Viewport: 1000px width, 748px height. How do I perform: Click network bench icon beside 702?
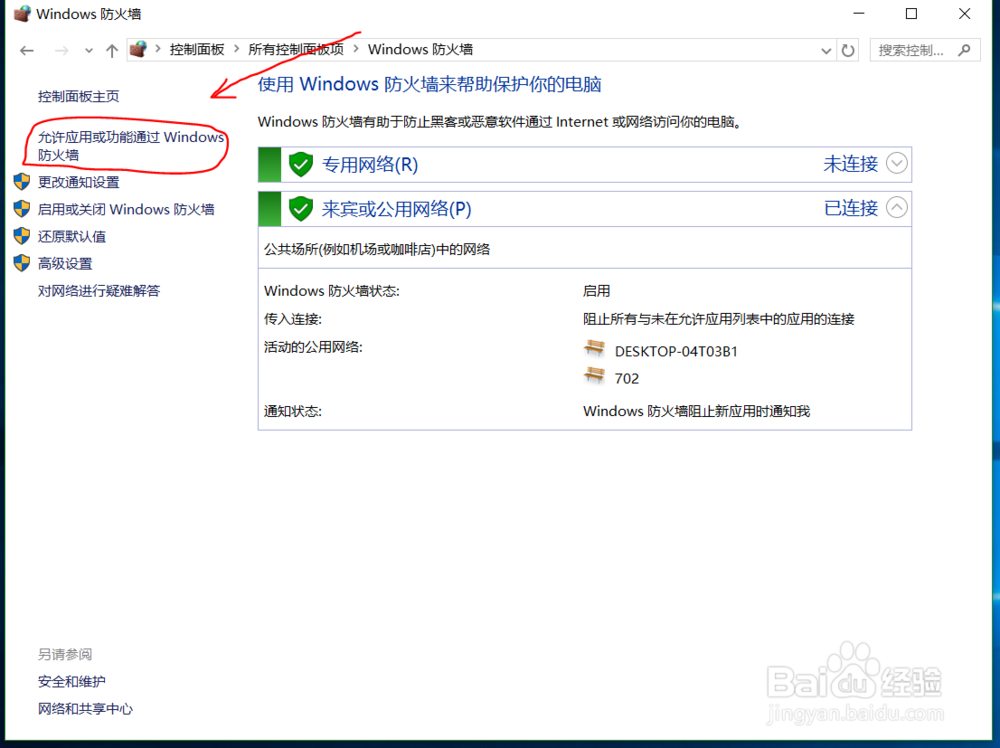594,376
